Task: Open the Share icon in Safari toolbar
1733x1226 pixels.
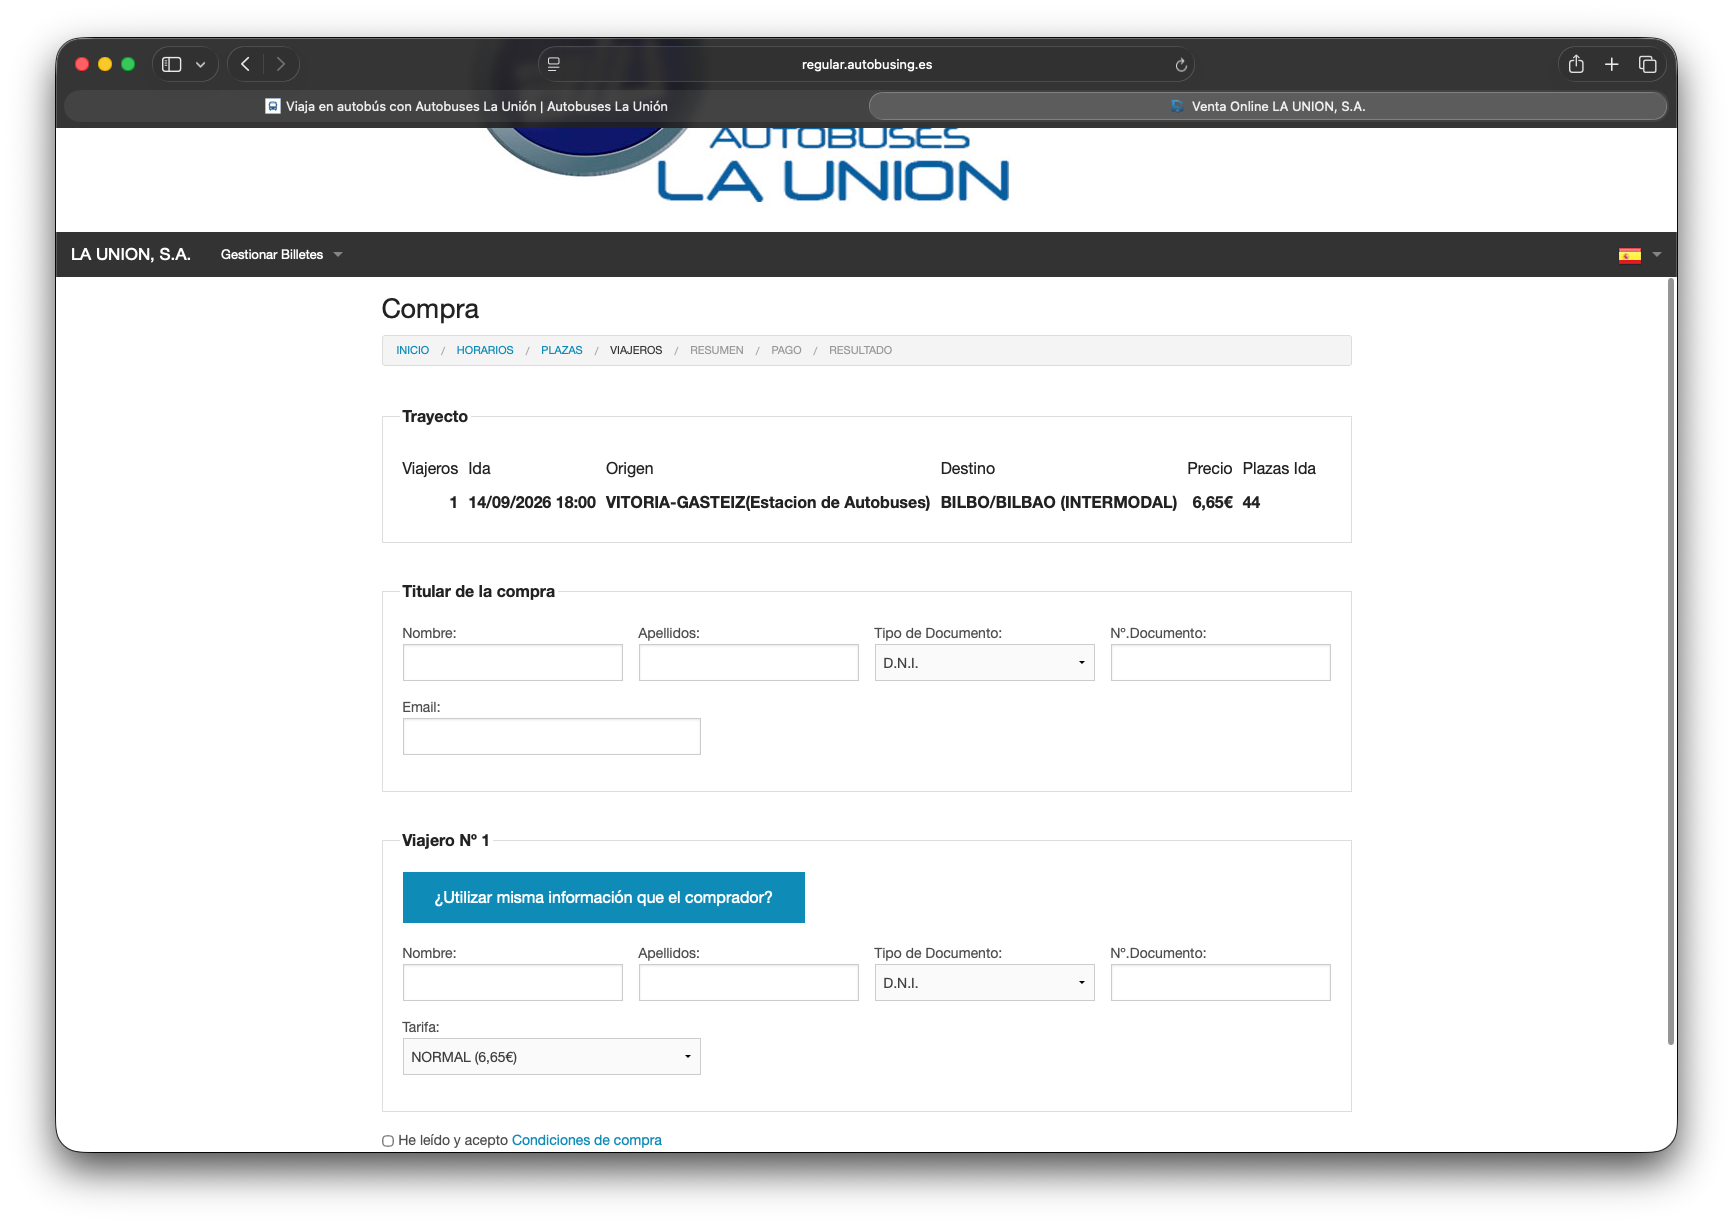Action: [1576, 64]
